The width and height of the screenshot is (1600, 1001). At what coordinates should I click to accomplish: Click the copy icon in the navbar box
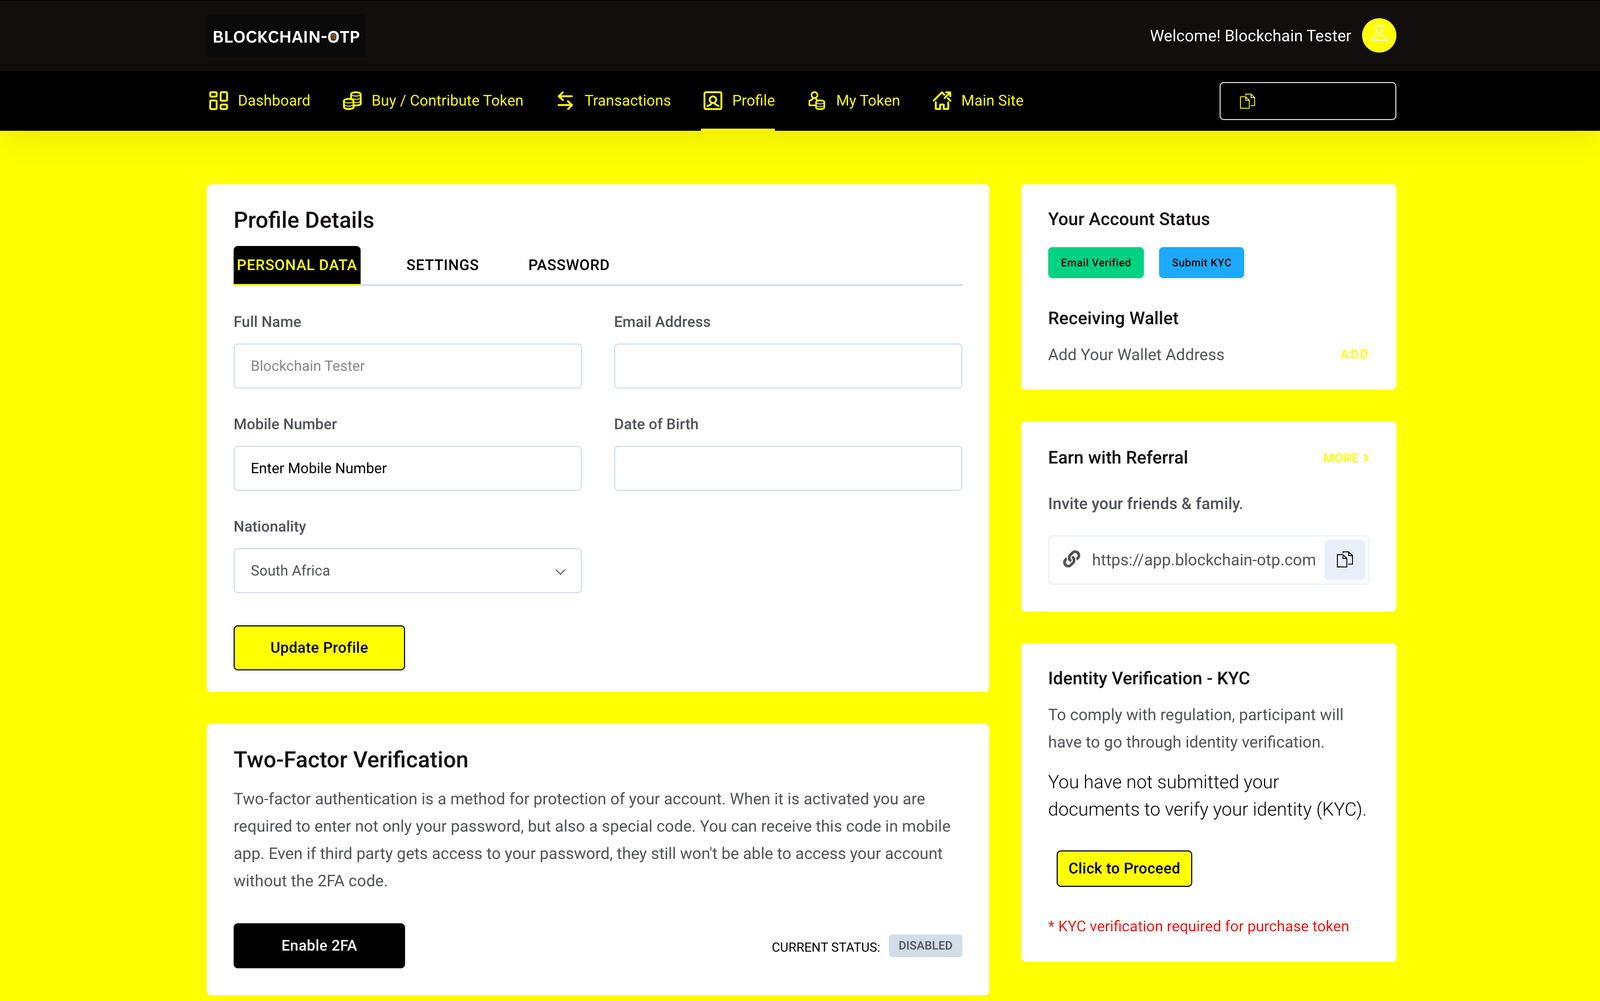click(x=1248, y=101)
